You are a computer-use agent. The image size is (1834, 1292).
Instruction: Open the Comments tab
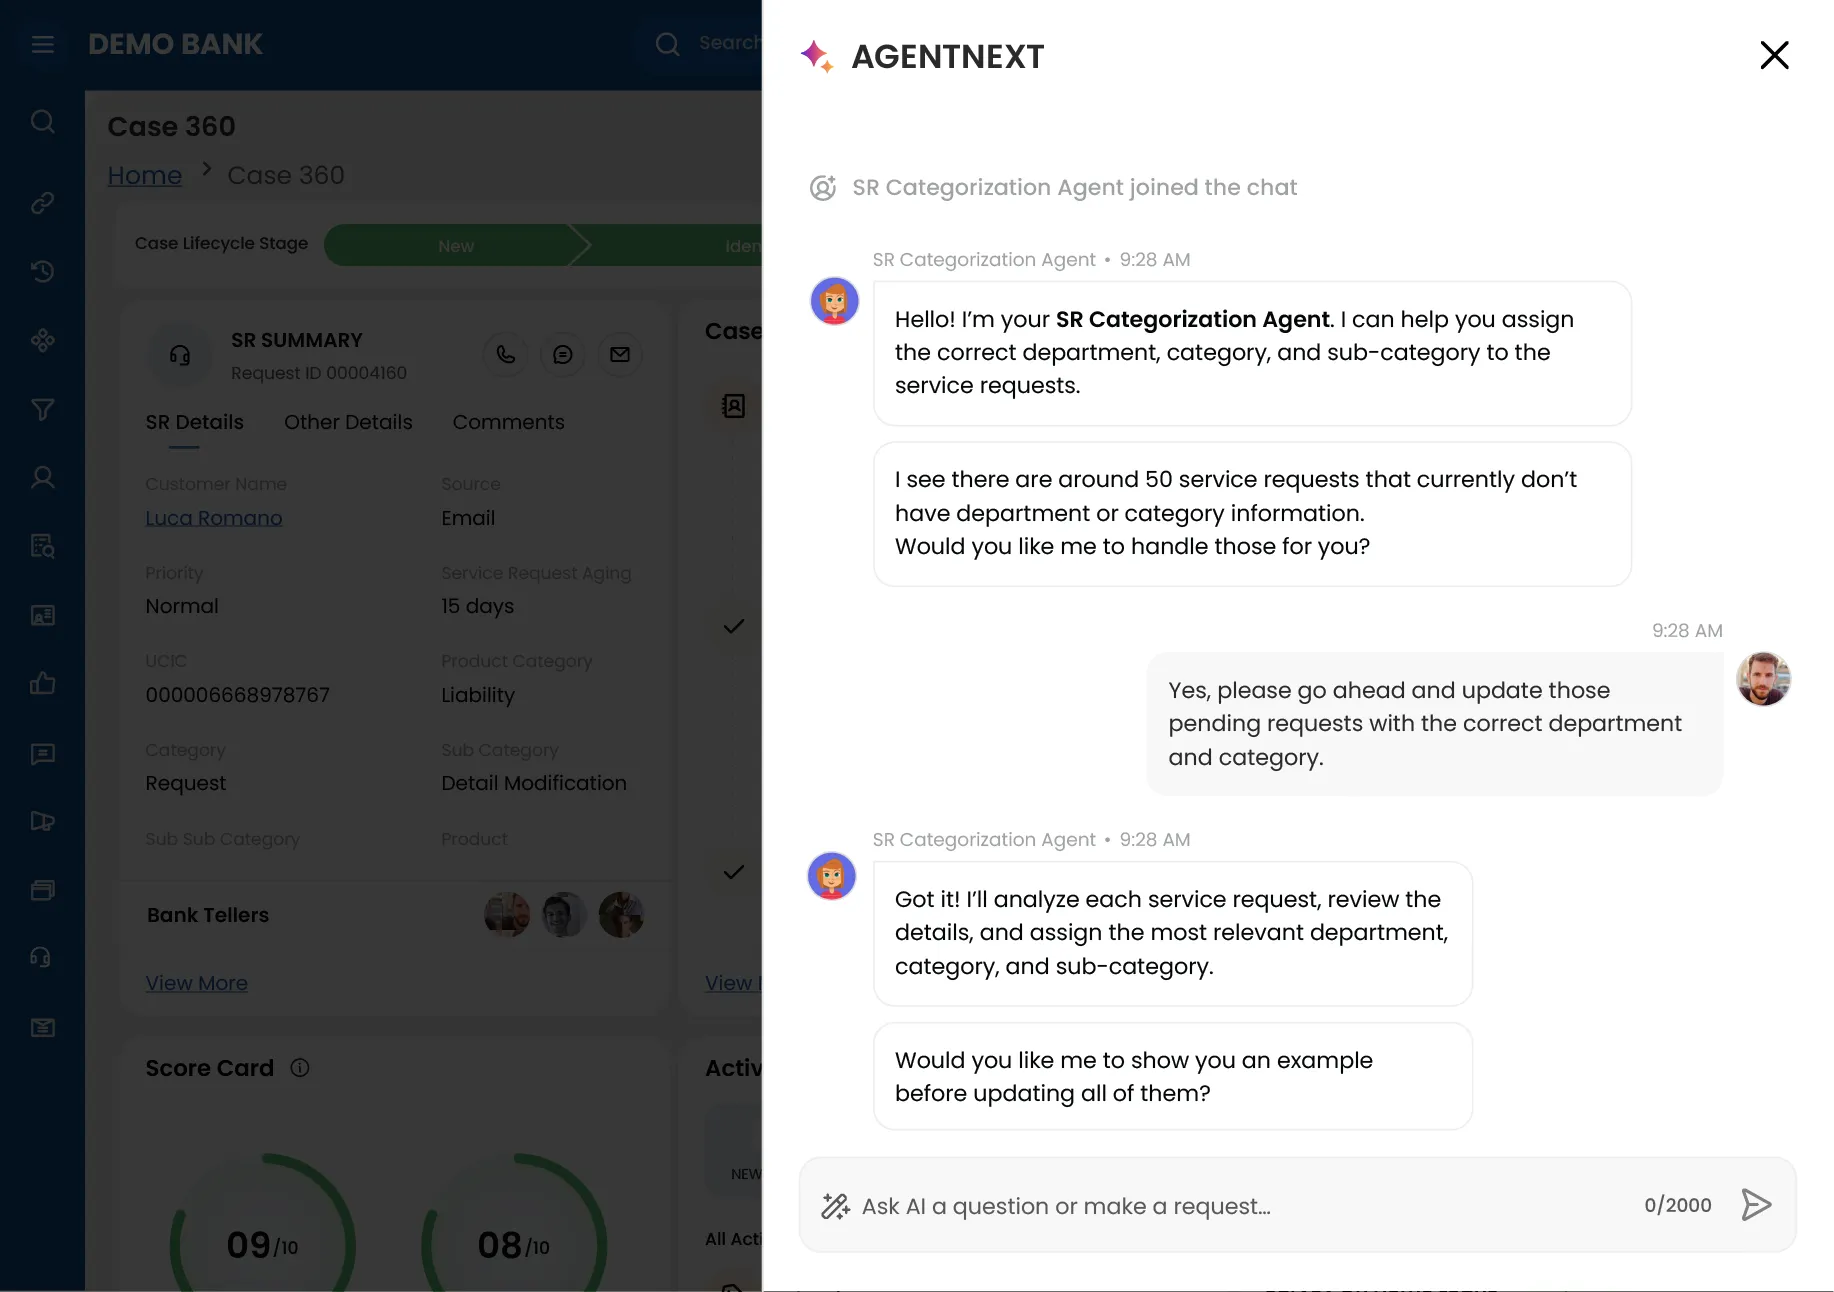click(508, 422)
